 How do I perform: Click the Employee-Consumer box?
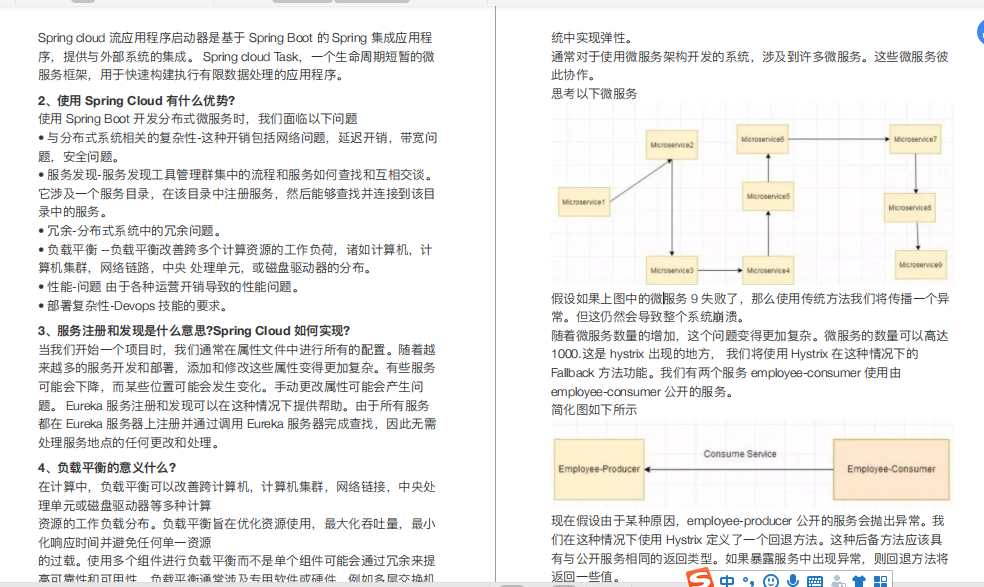coord(891,469)
